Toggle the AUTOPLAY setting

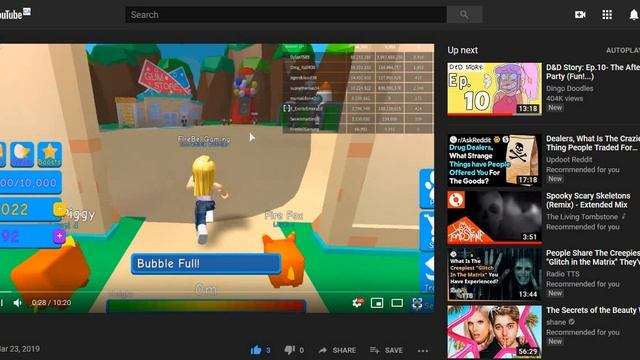[623, 50]
